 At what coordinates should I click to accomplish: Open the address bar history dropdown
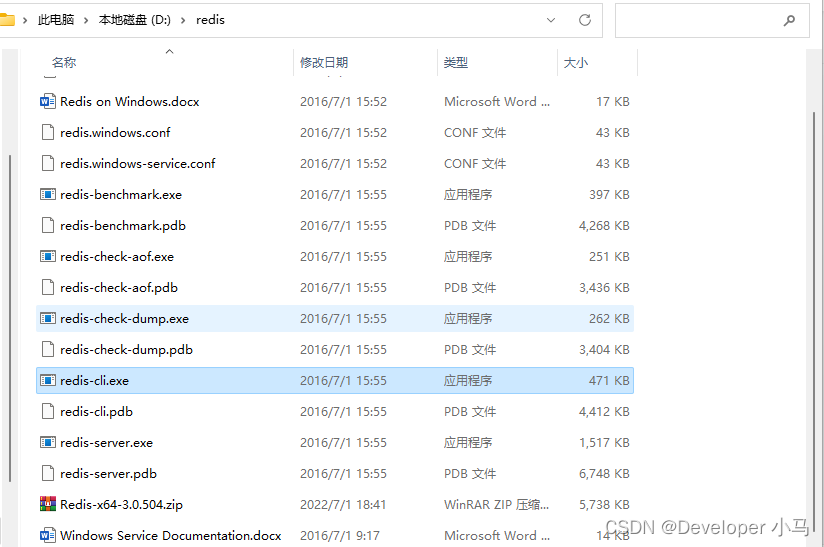point(551,20)
